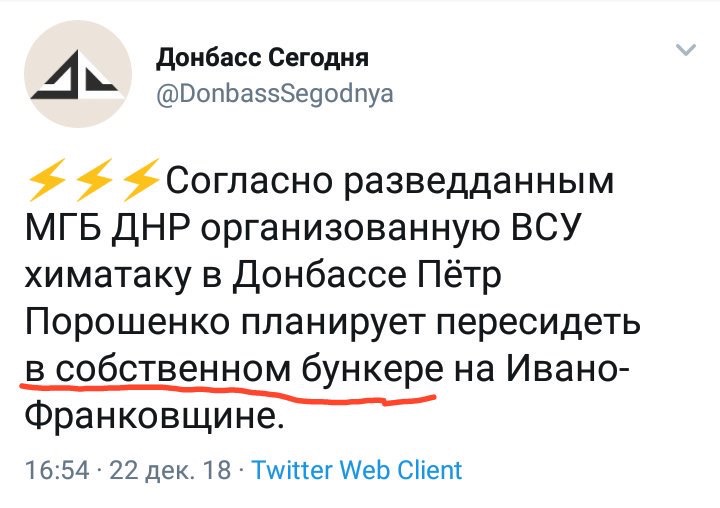Screen dimensions: 720x508
Task: Click the word бункере above the red underline
Action: (371, 373)
